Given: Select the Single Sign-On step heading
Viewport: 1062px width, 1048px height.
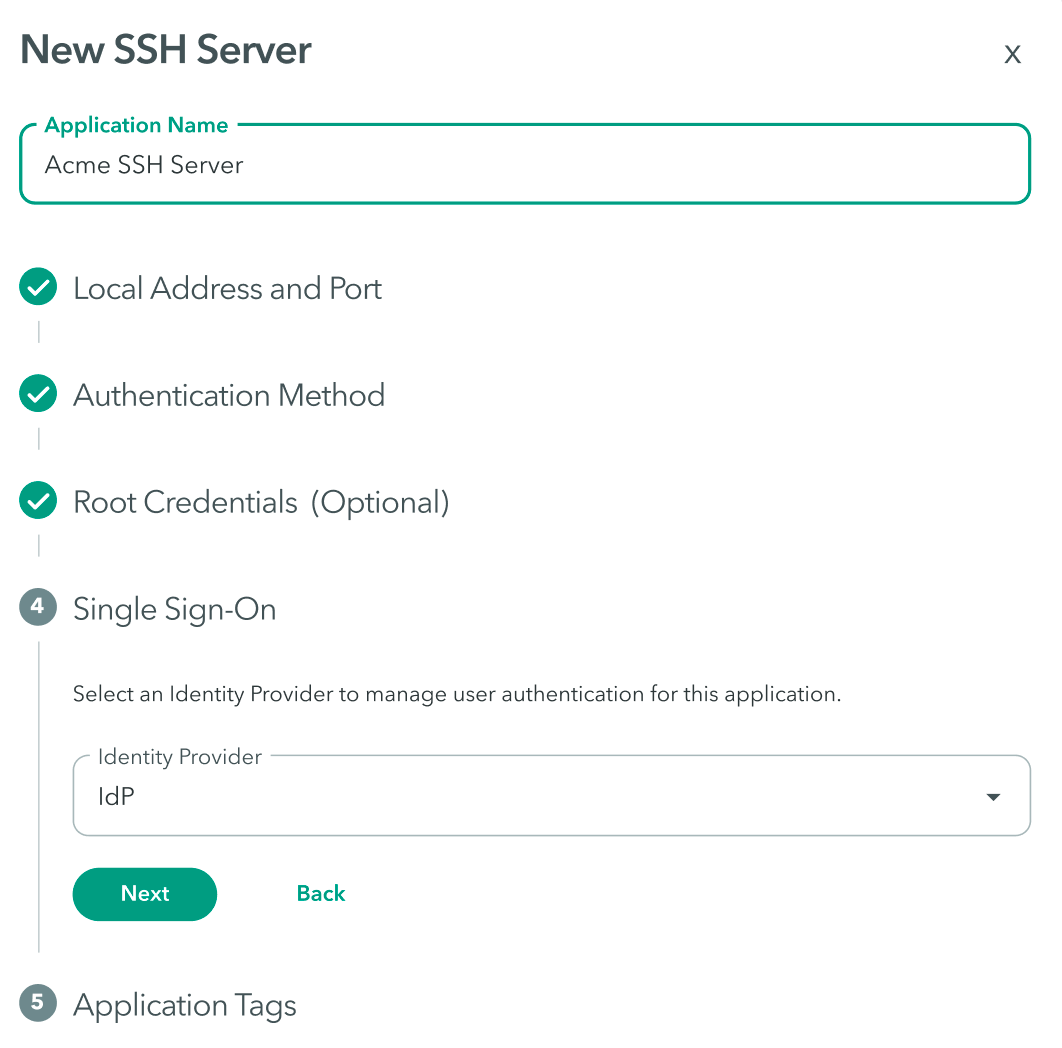Looking at the screenshot, I should pos(175,610).
